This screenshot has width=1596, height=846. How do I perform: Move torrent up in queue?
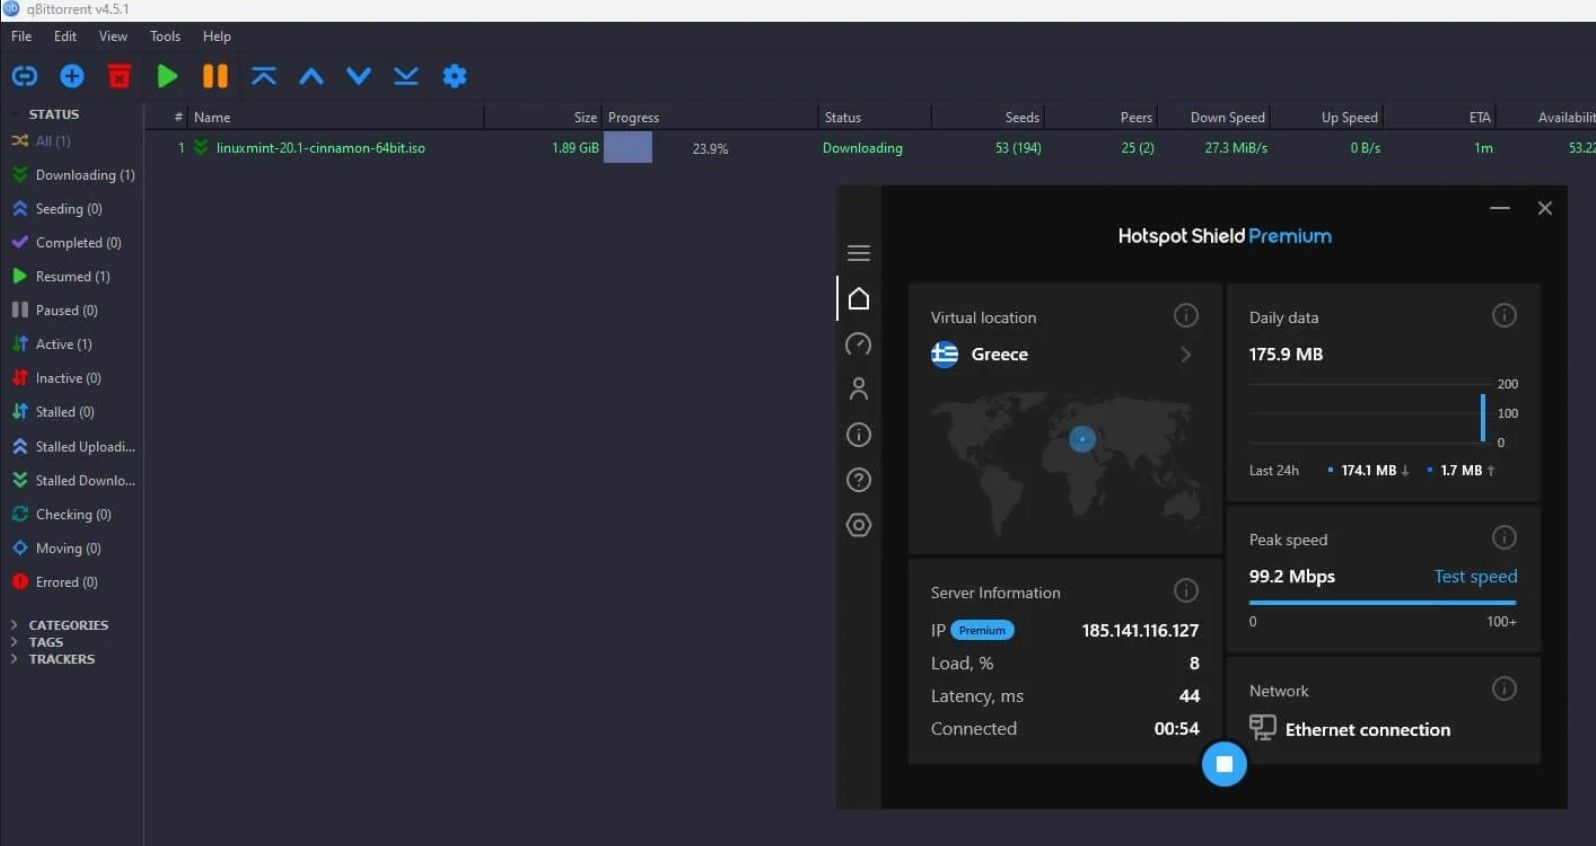pyautogui.click(x=311, y=76)
